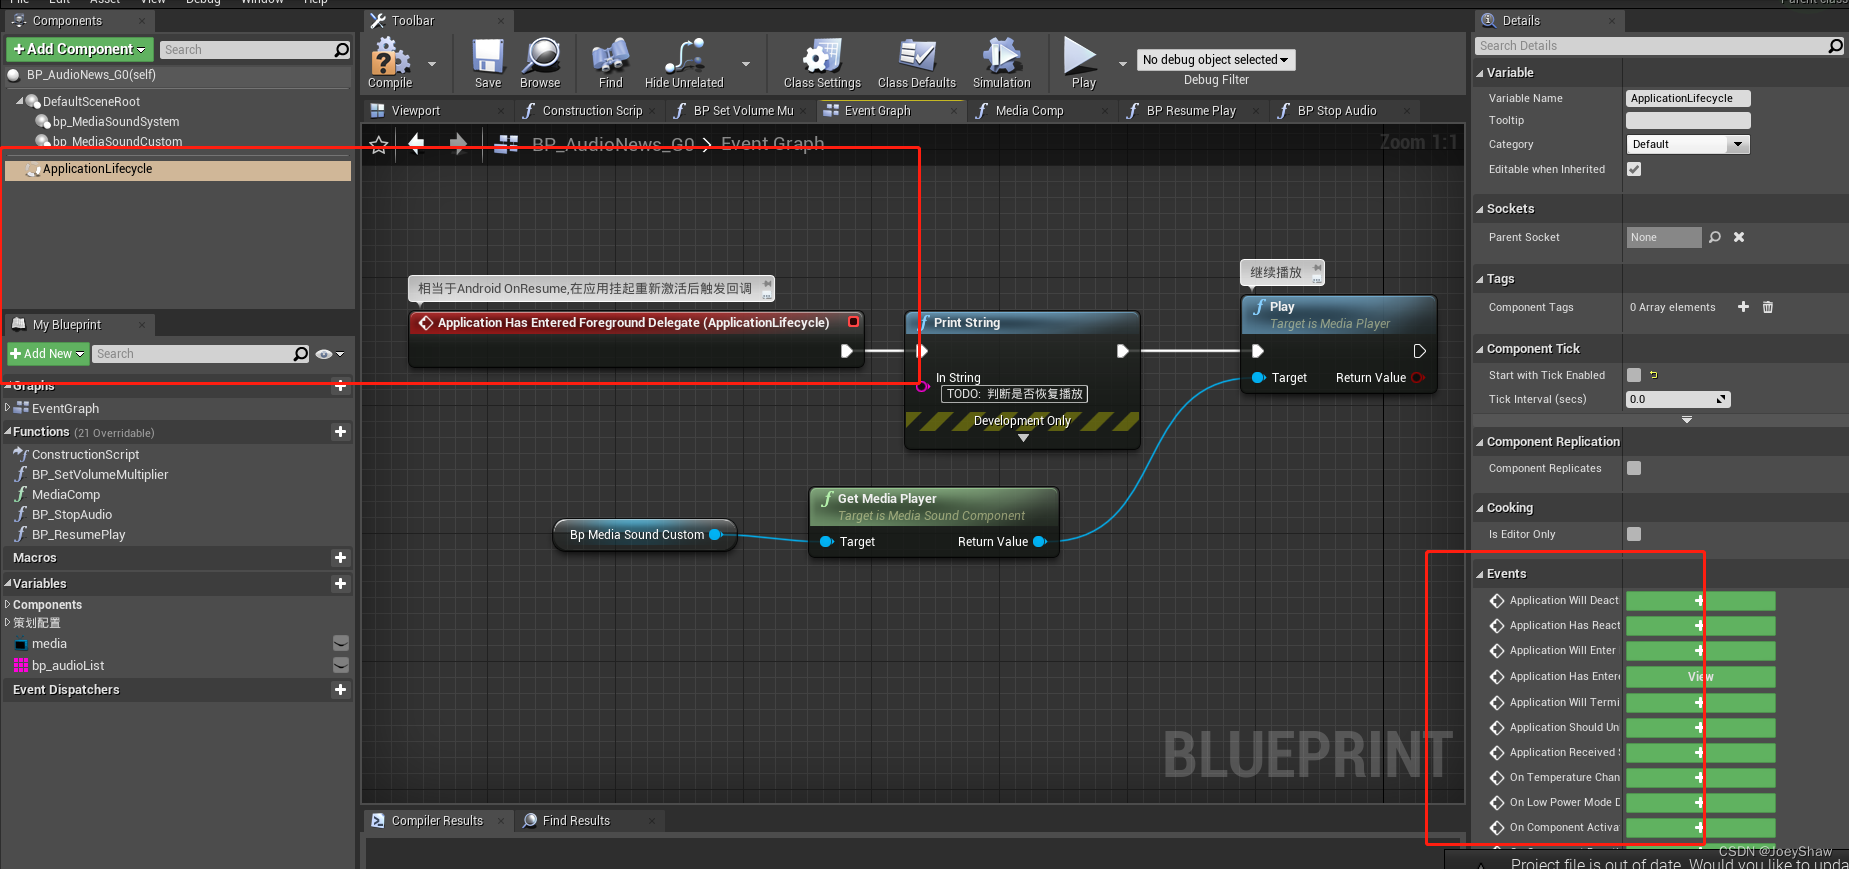Viewport: 1849px width, 869px height.
Task: Bookmark graph with star icon
Action: click(379, 145)
